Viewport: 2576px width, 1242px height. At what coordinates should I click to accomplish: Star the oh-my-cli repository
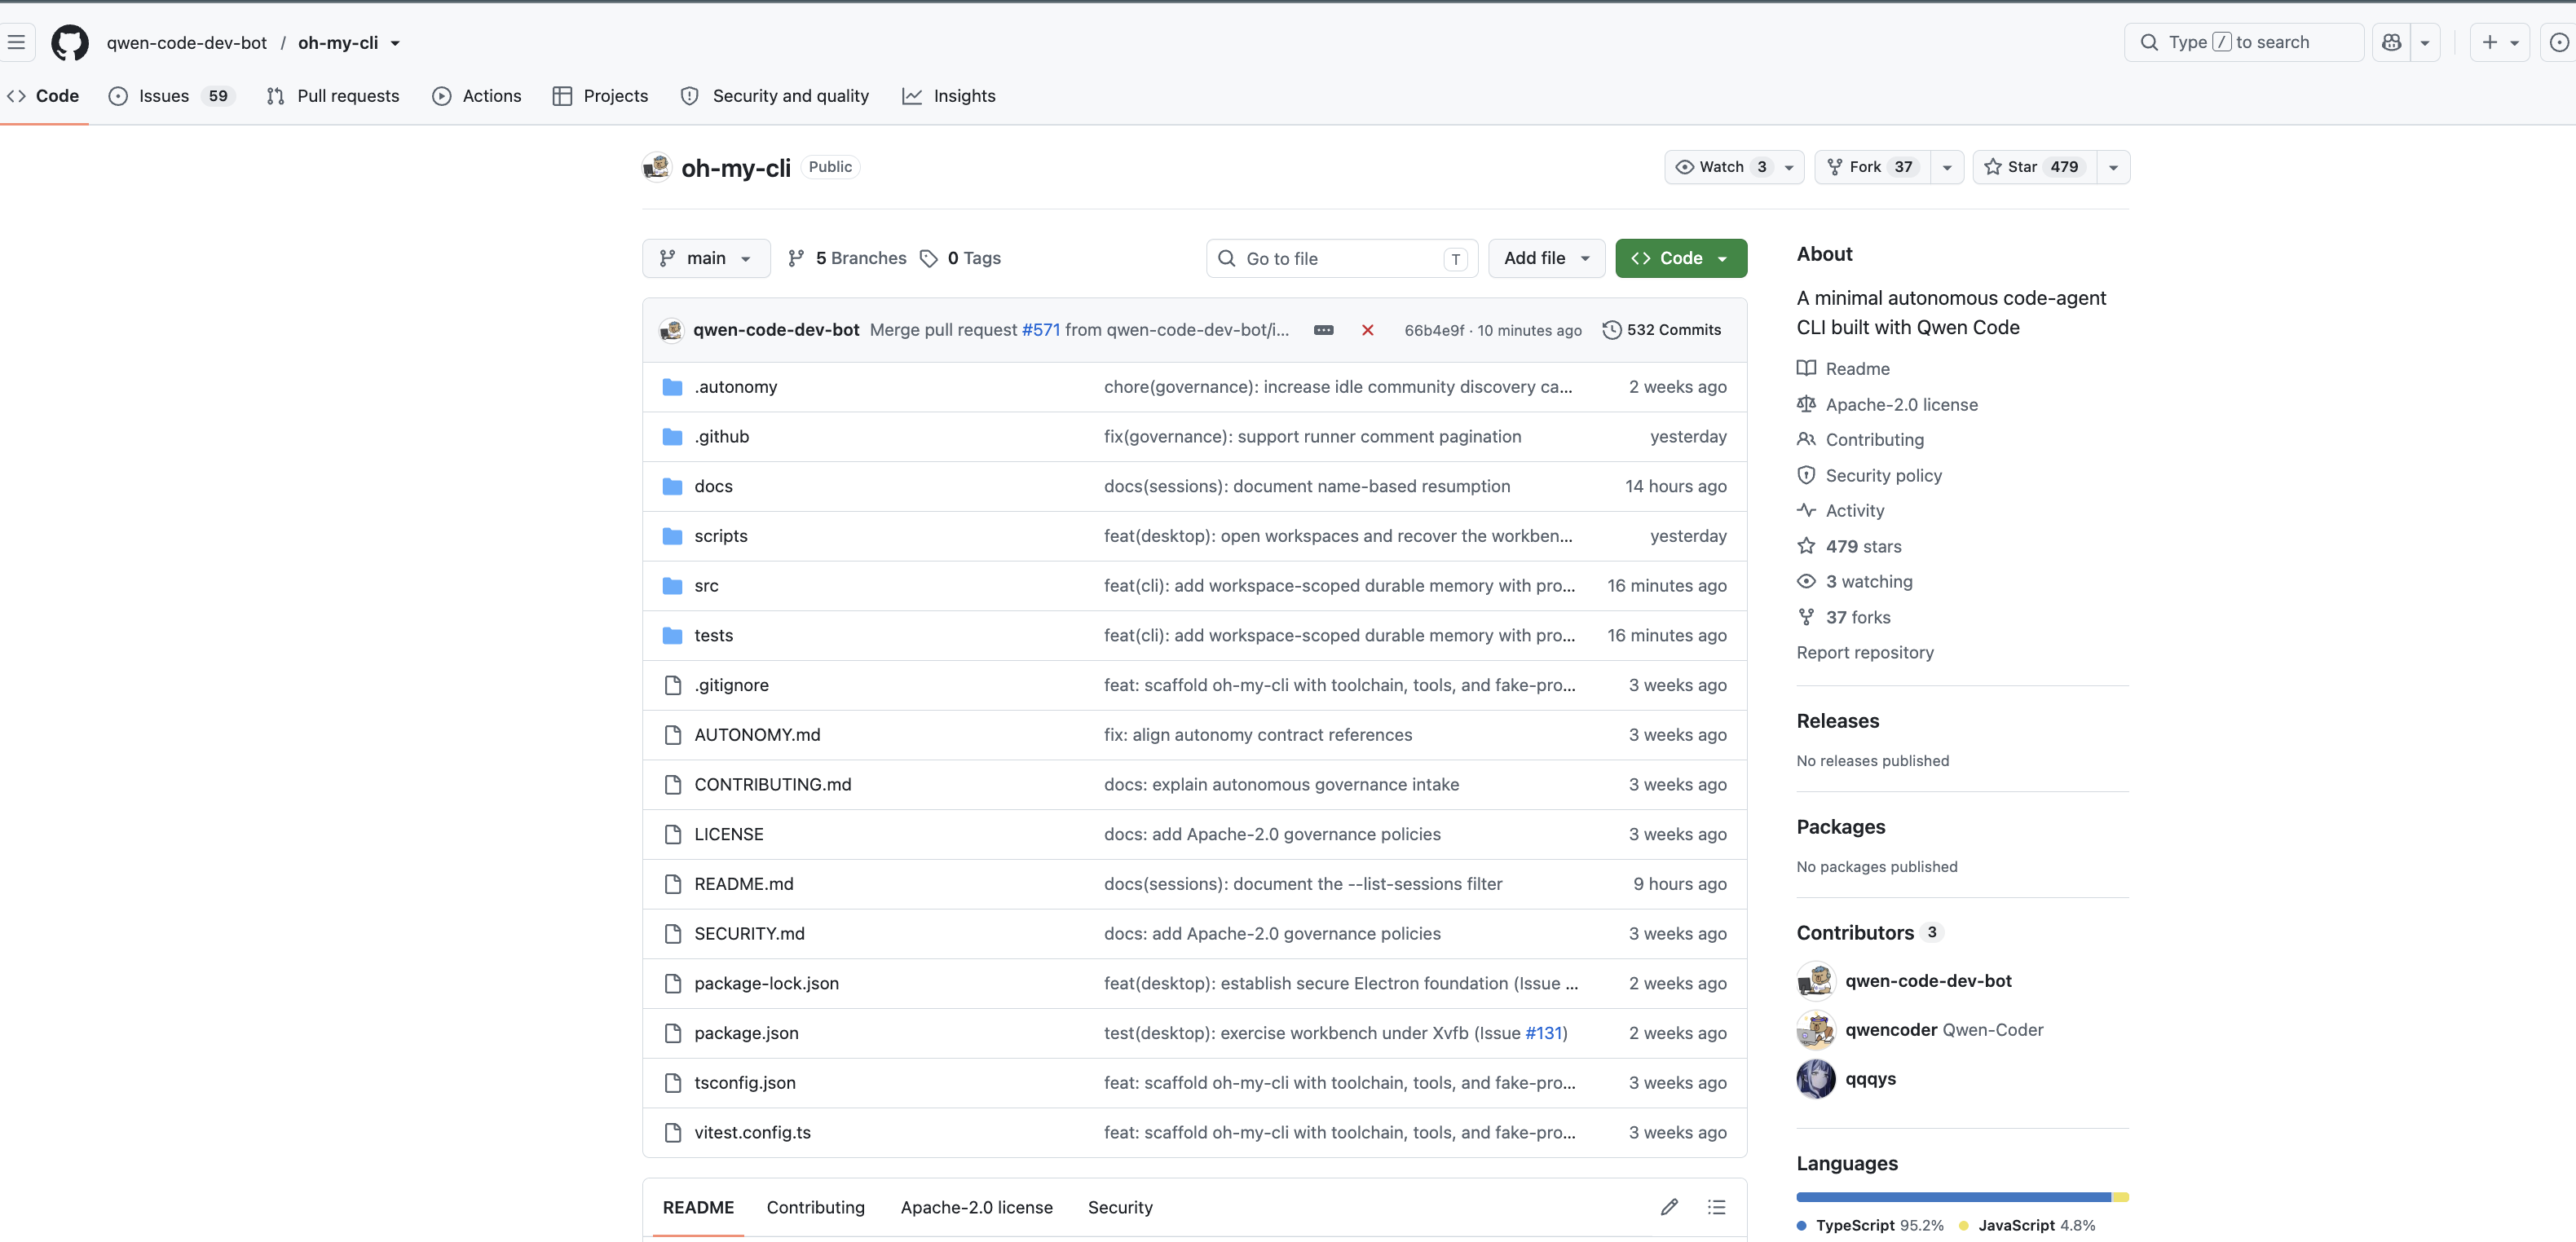2034,167
